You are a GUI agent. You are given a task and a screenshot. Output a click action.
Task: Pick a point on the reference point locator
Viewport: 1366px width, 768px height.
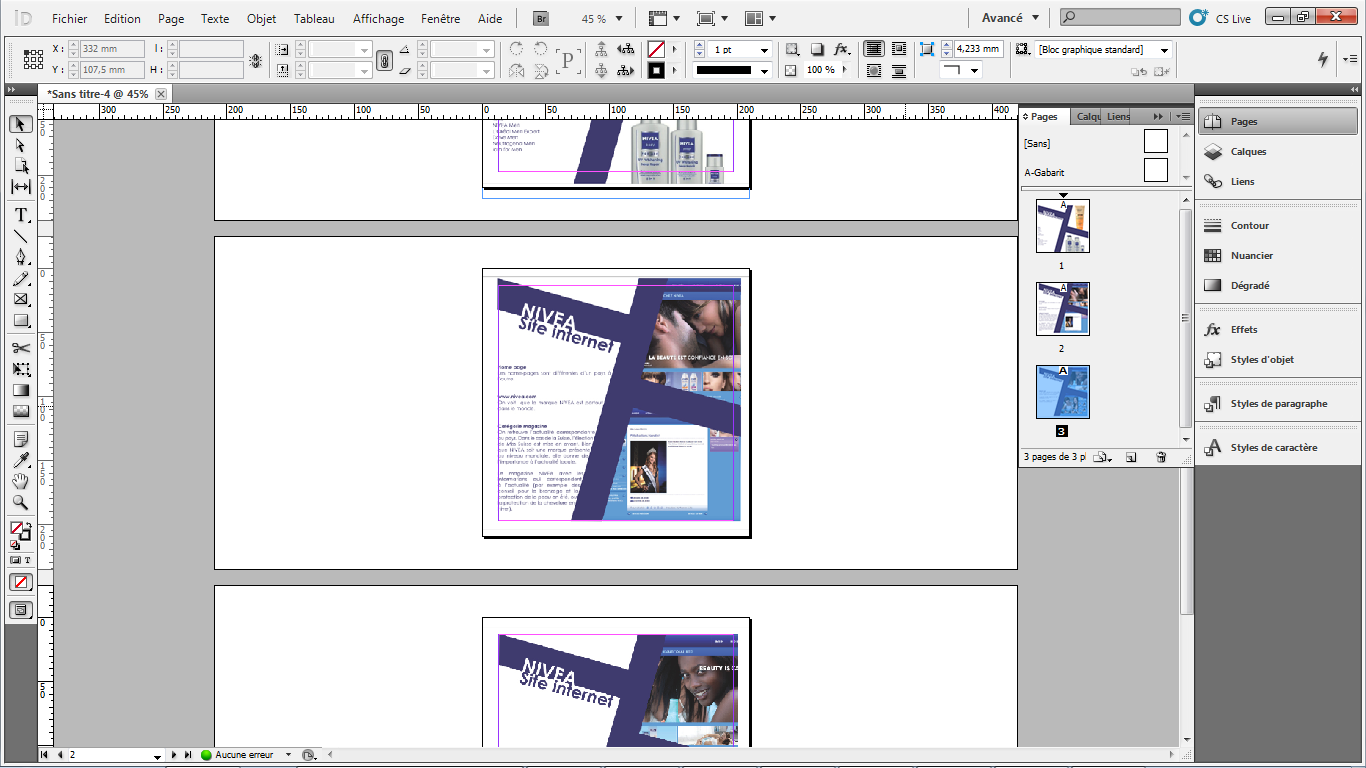pyautogui.click(x=33, y=59)
